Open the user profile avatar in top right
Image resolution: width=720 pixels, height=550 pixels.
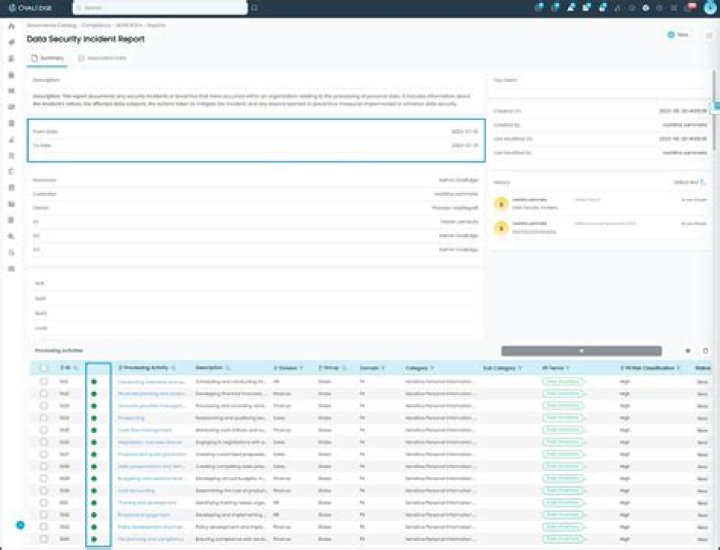[x=710, y=7]
